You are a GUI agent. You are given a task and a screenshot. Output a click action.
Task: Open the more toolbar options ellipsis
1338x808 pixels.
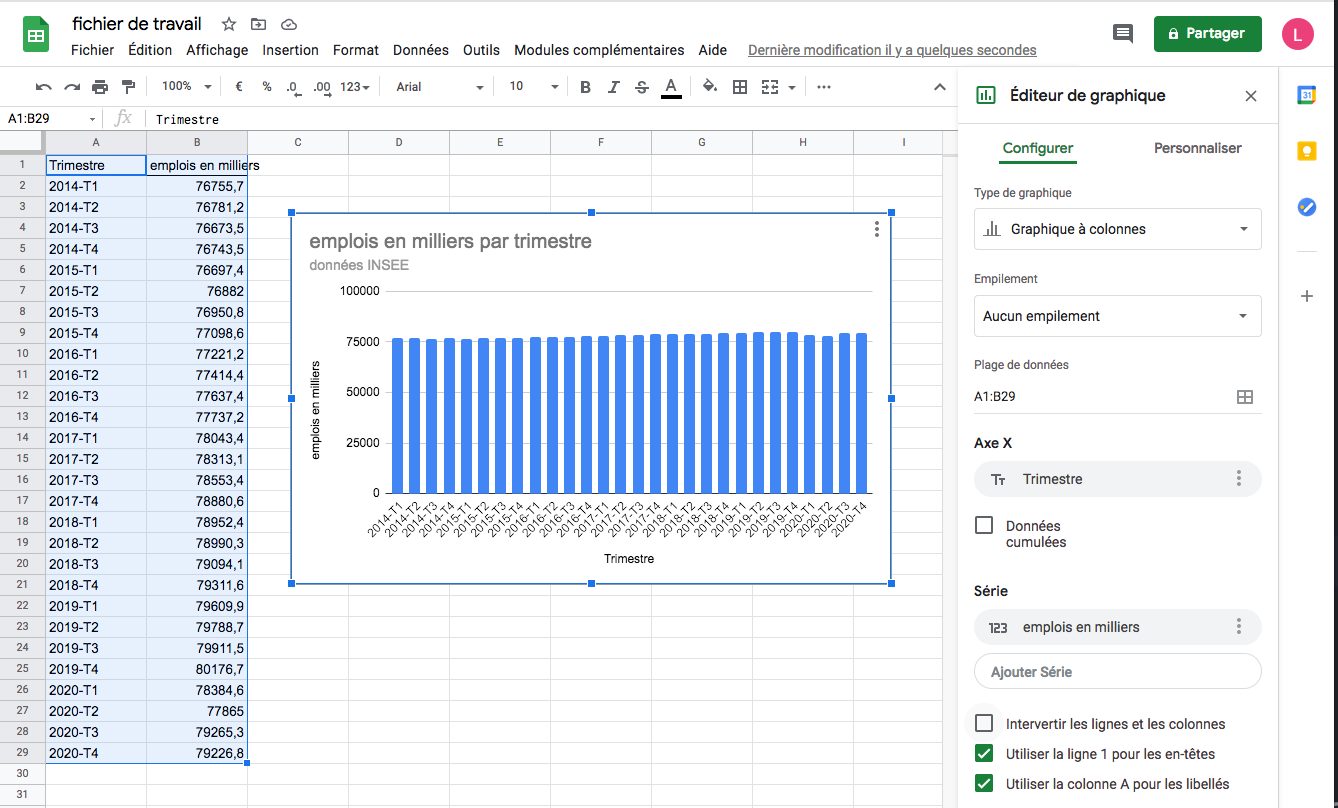click(824, 87)
